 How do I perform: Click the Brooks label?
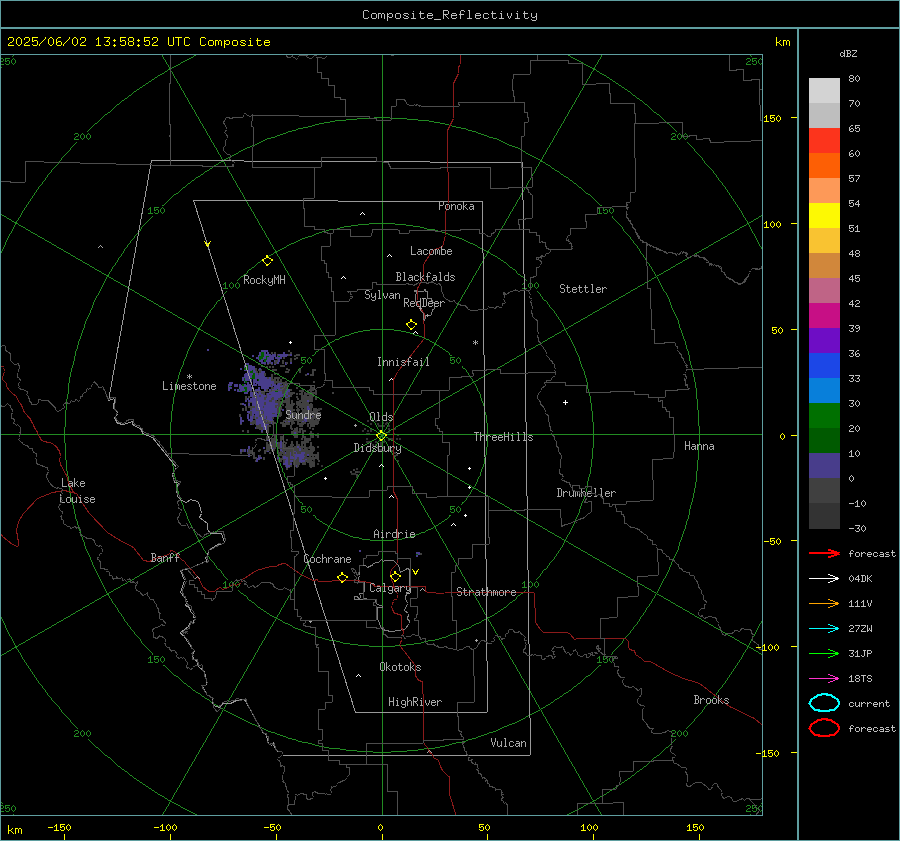711,700
